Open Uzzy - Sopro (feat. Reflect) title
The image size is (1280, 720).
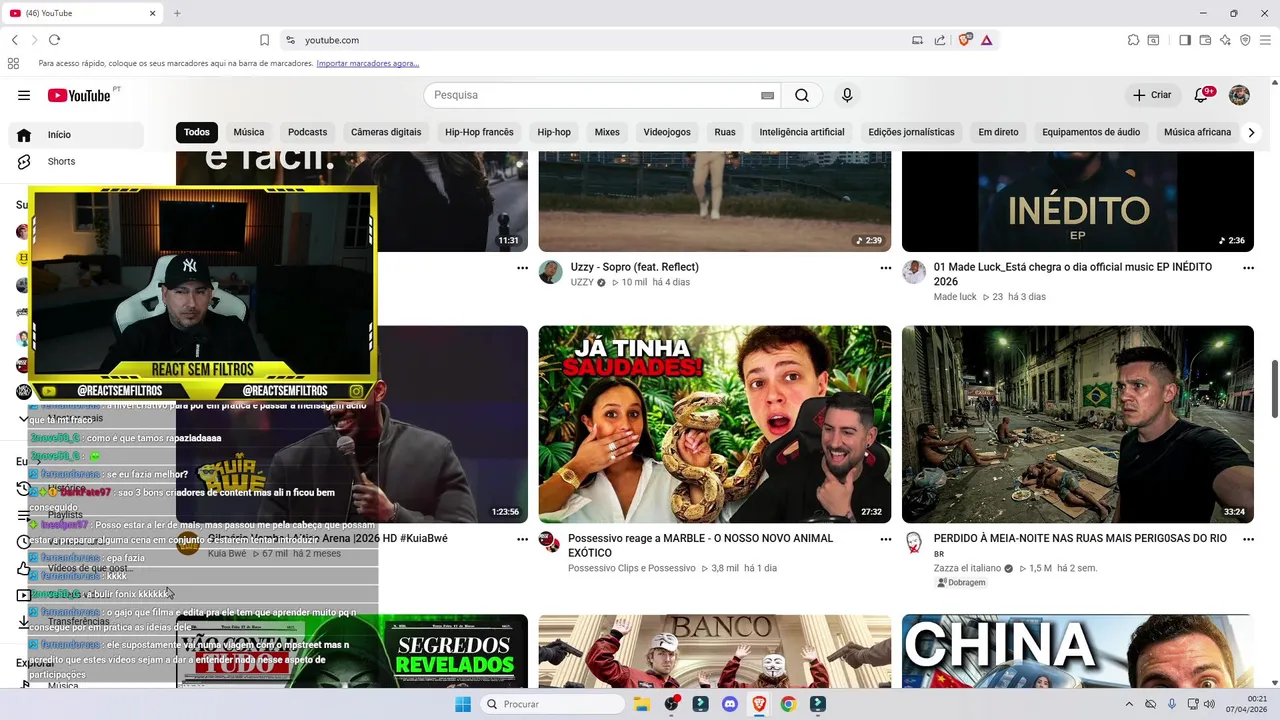[635, 267]
